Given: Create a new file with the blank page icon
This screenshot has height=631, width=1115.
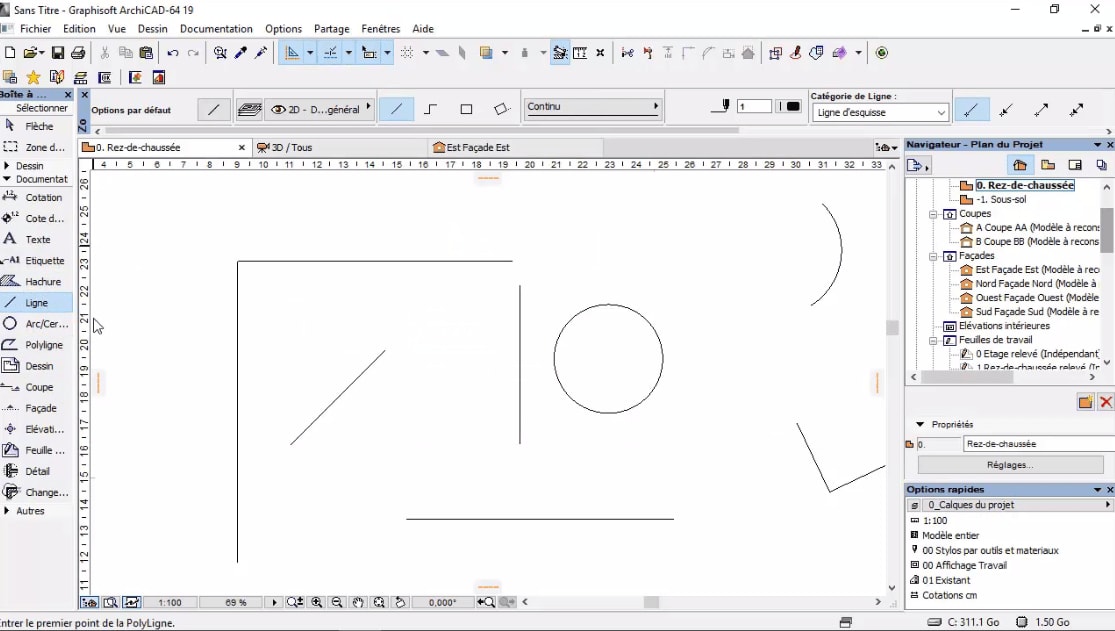Looking at the screenshot, I should coord(10,53).
